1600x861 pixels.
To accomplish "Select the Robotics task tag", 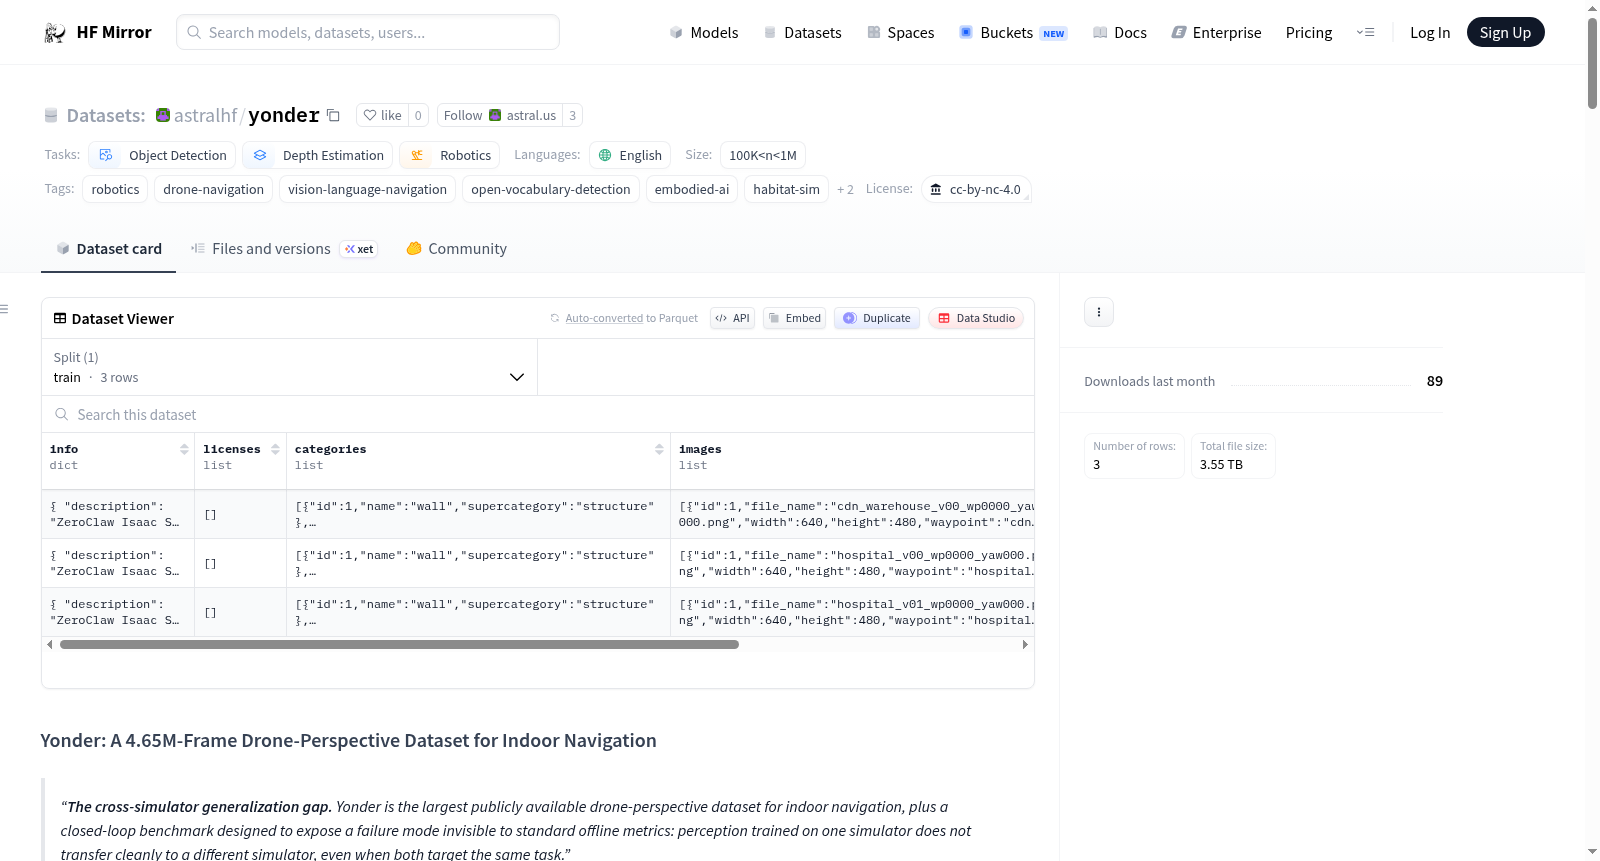I will point(450,155).
